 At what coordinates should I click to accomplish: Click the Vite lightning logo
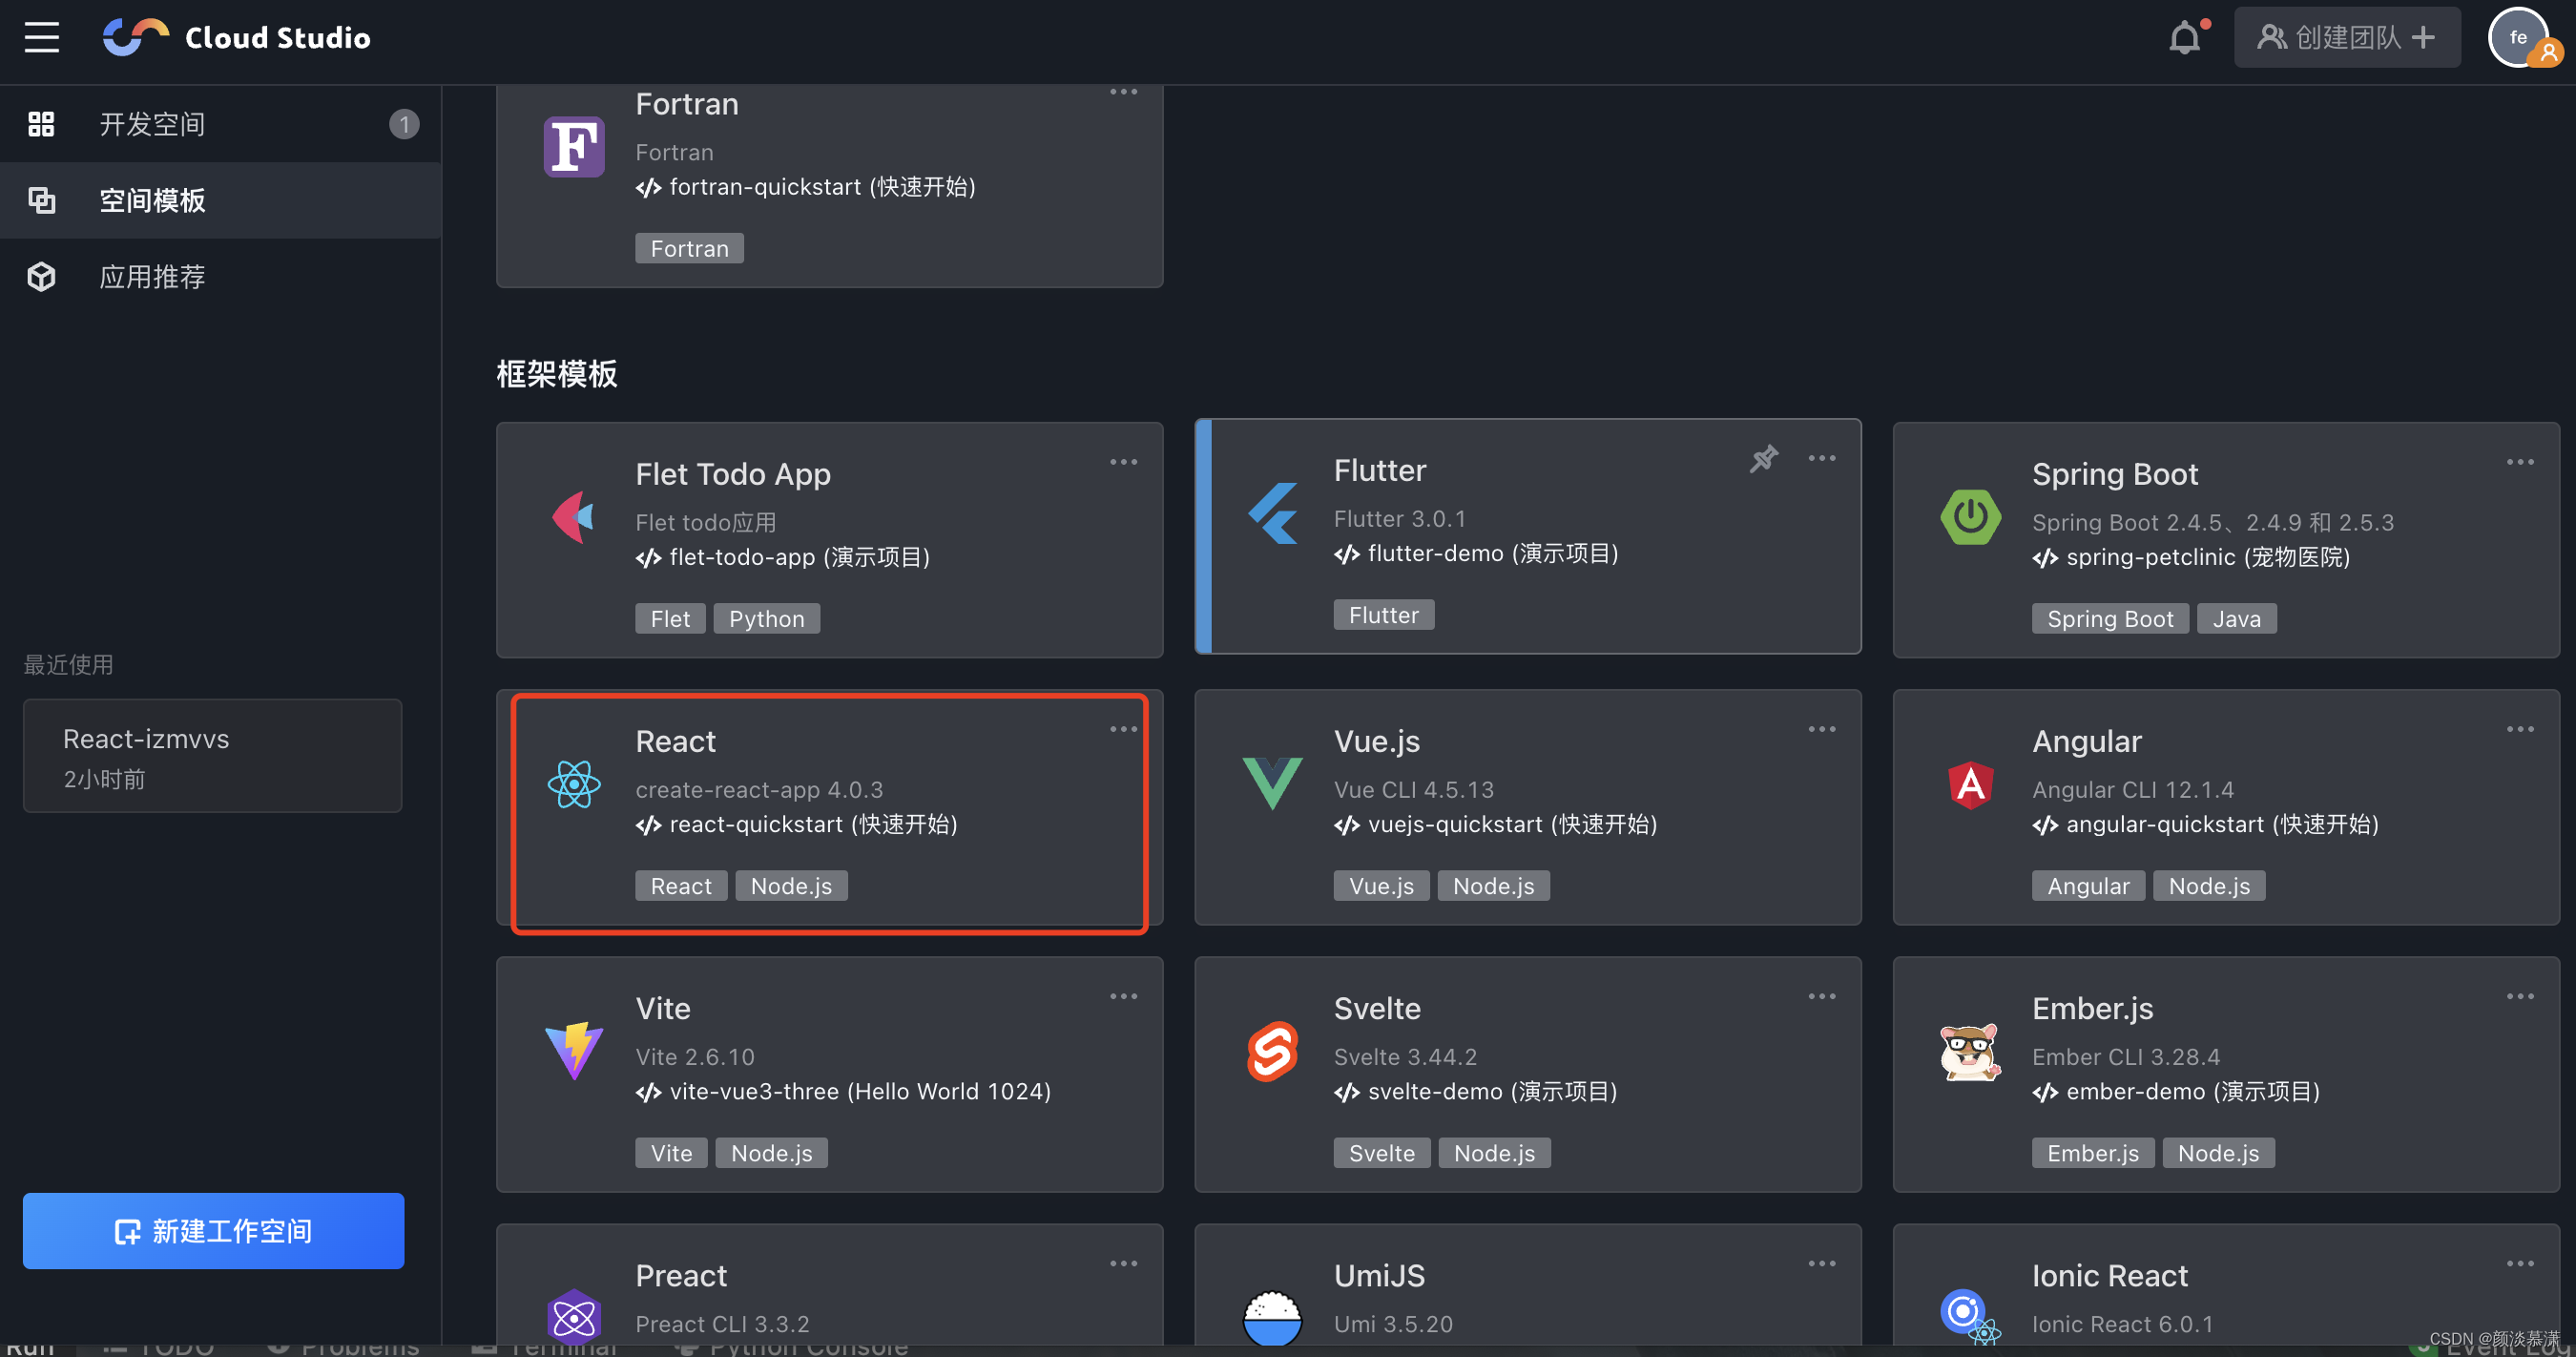[574, 1051]
